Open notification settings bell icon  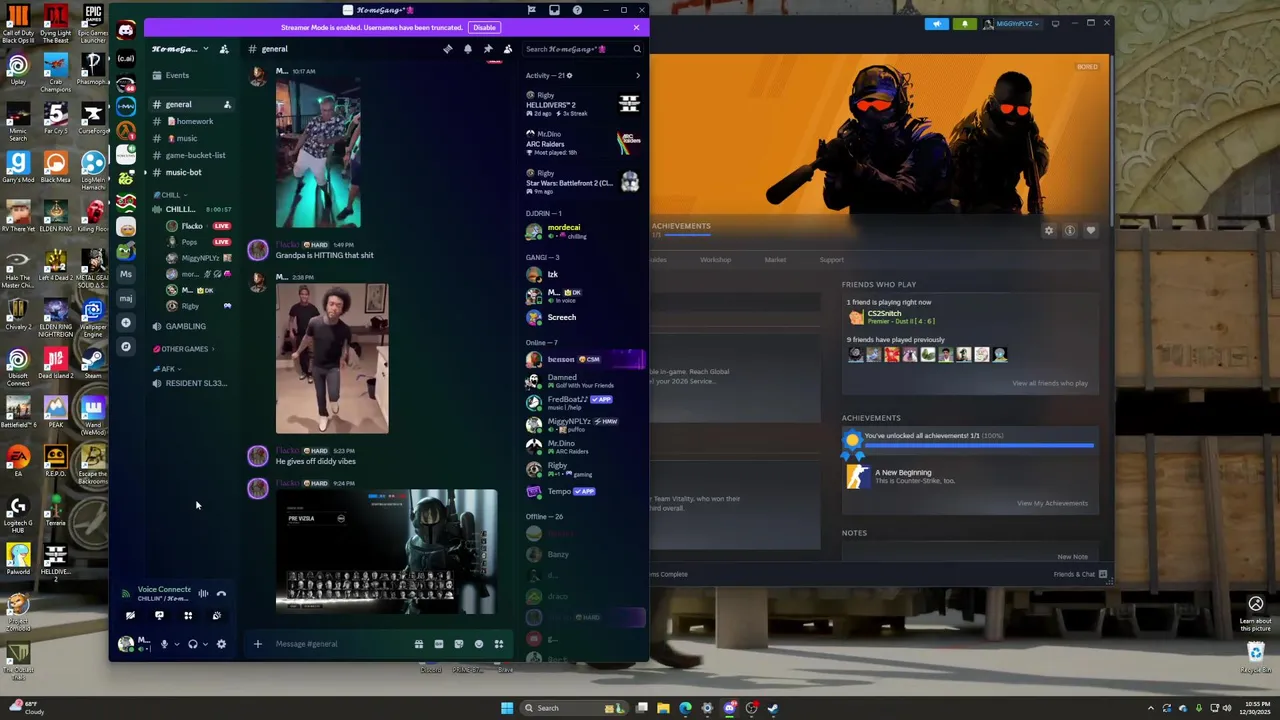467,49
